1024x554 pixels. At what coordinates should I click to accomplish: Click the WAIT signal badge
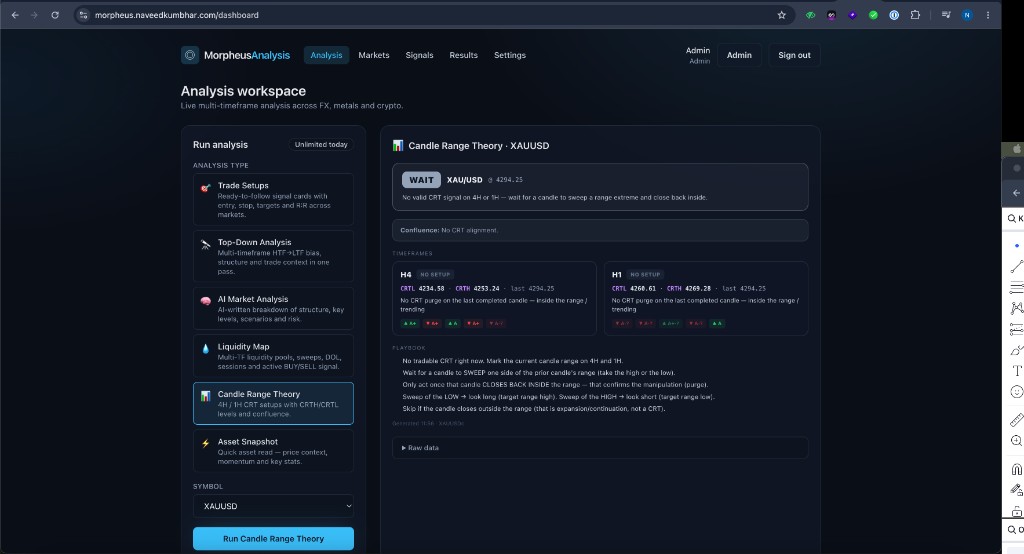pyautogui.click(x=421, y=180)
